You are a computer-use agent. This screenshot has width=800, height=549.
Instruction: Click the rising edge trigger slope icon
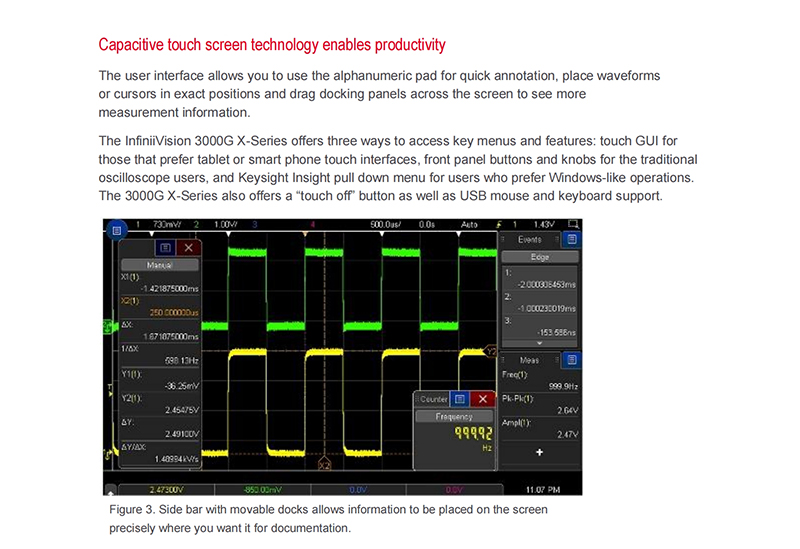(x=499, y=224)
